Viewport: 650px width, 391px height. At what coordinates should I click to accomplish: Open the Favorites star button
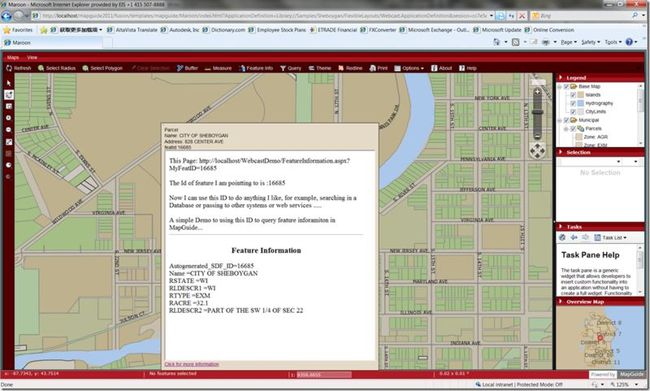[18, 30]
